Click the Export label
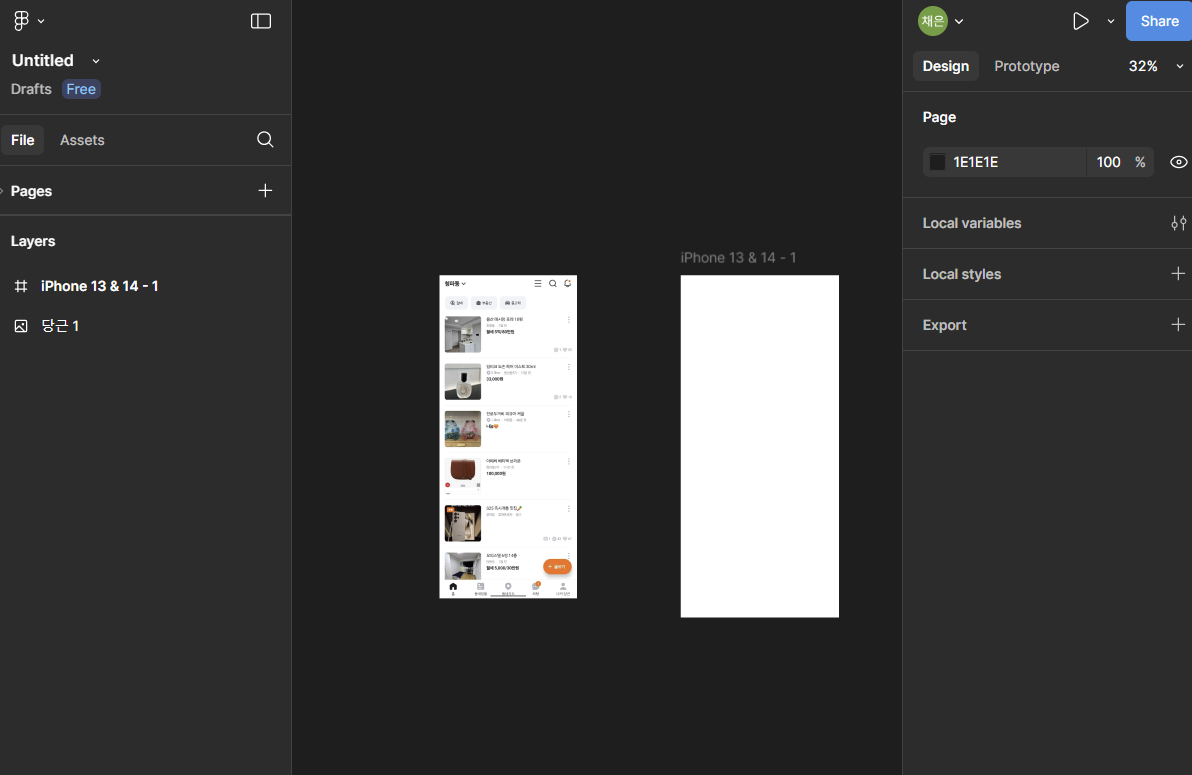1192x775 pixels. 944,325
